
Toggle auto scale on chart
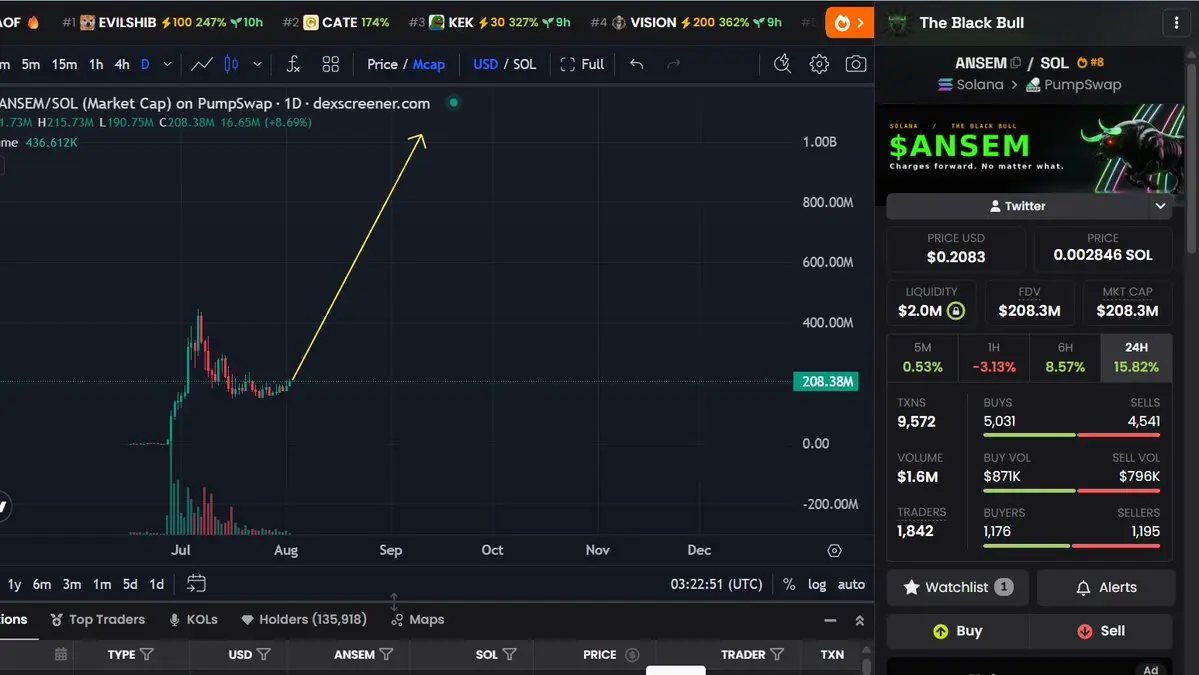click(x=851, y=584)
